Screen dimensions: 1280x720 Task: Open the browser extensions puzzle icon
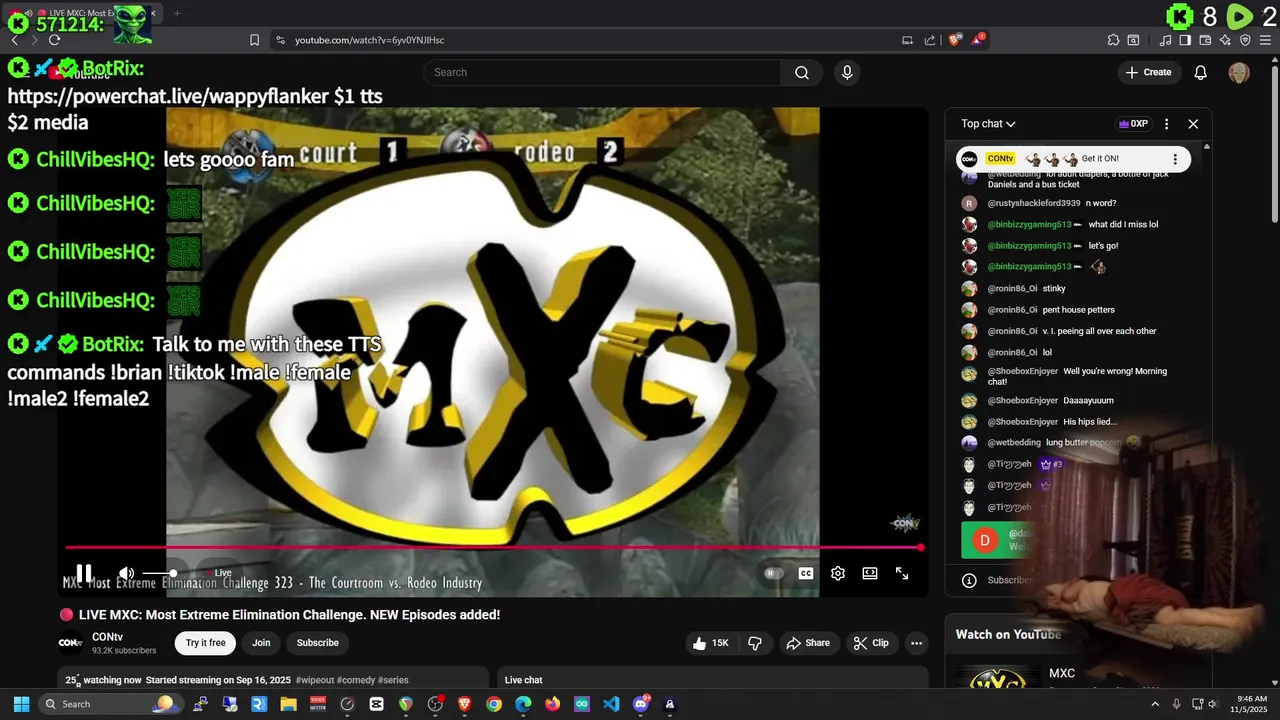pos(1113,40)
